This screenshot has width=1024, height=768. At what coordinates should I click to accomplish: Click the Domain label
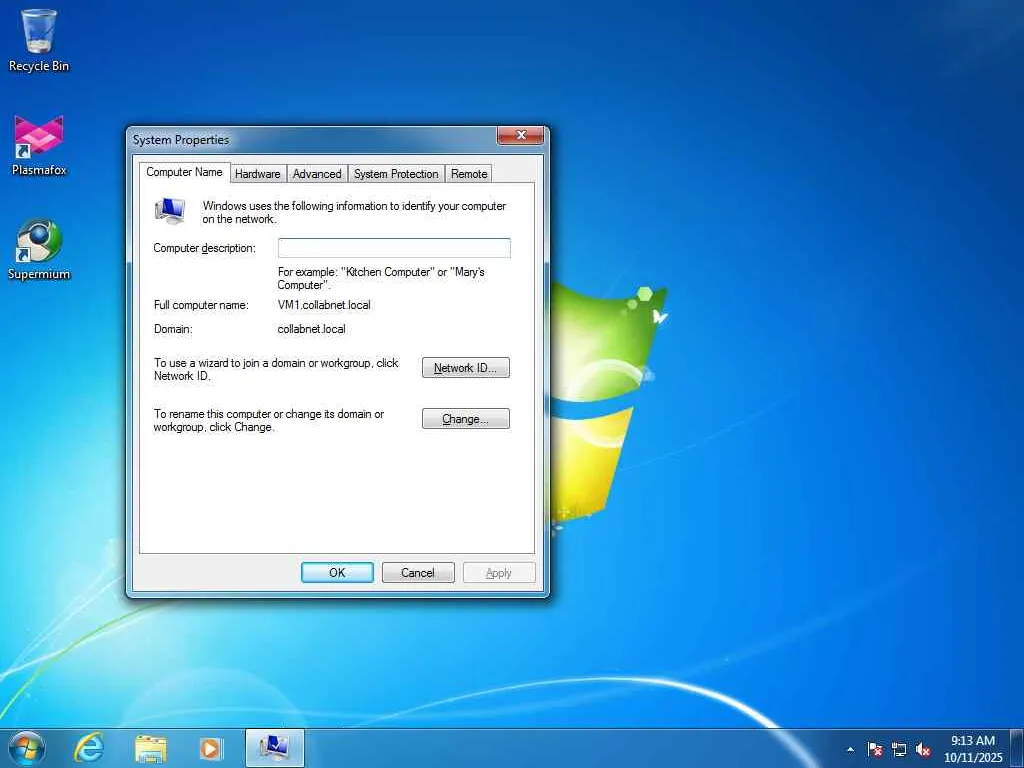[x=173, y=329]
